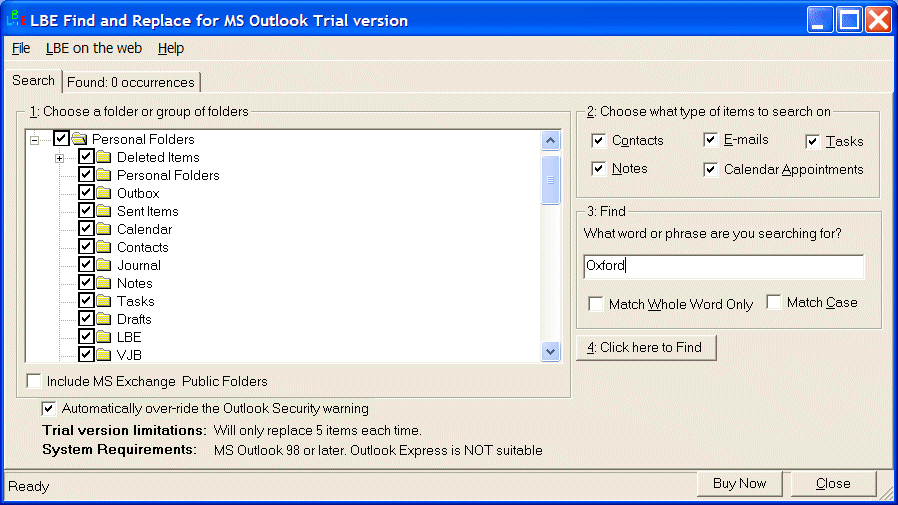Click the '4: Click here to Find' button
Image resolution: width=898 pixels, height=505 pixels.
645,348
